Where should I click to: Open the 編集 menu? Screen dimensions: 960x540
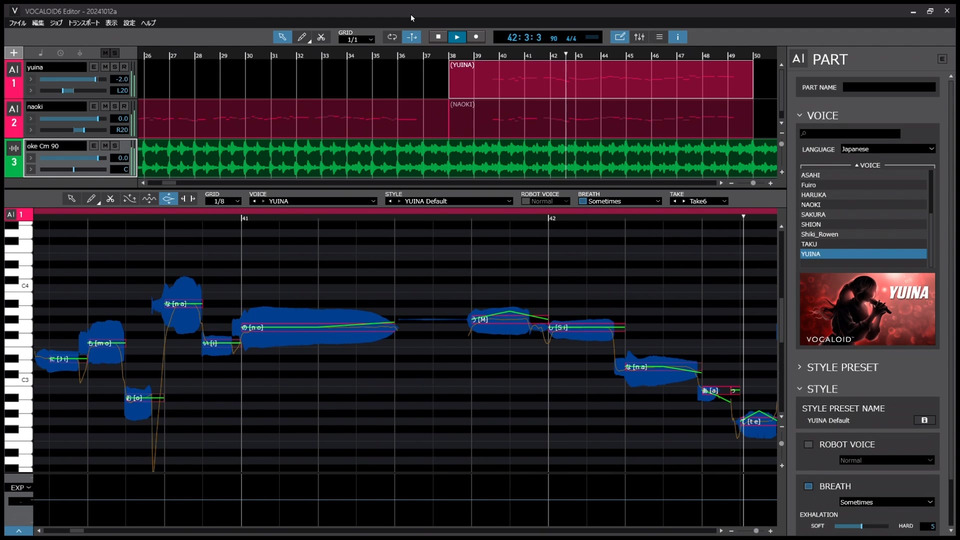(x=38, y=23)
